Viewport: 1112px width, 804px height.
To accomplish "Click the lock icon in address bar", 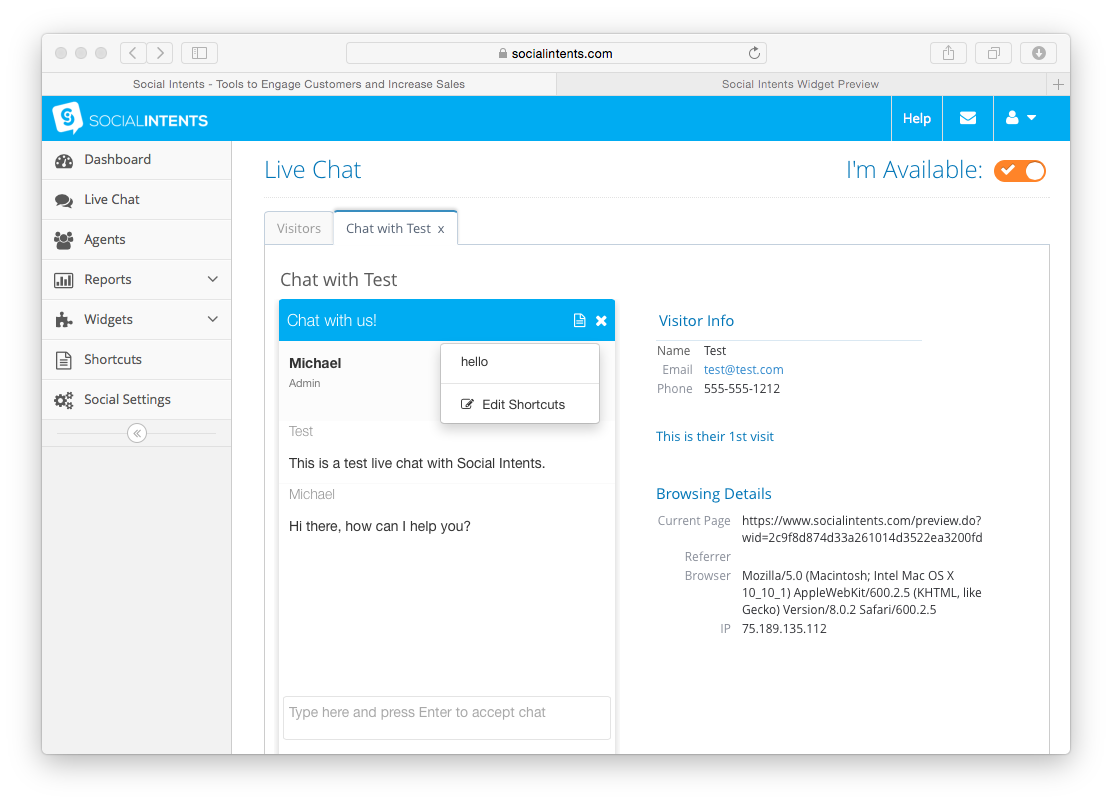I will point(503,53).
